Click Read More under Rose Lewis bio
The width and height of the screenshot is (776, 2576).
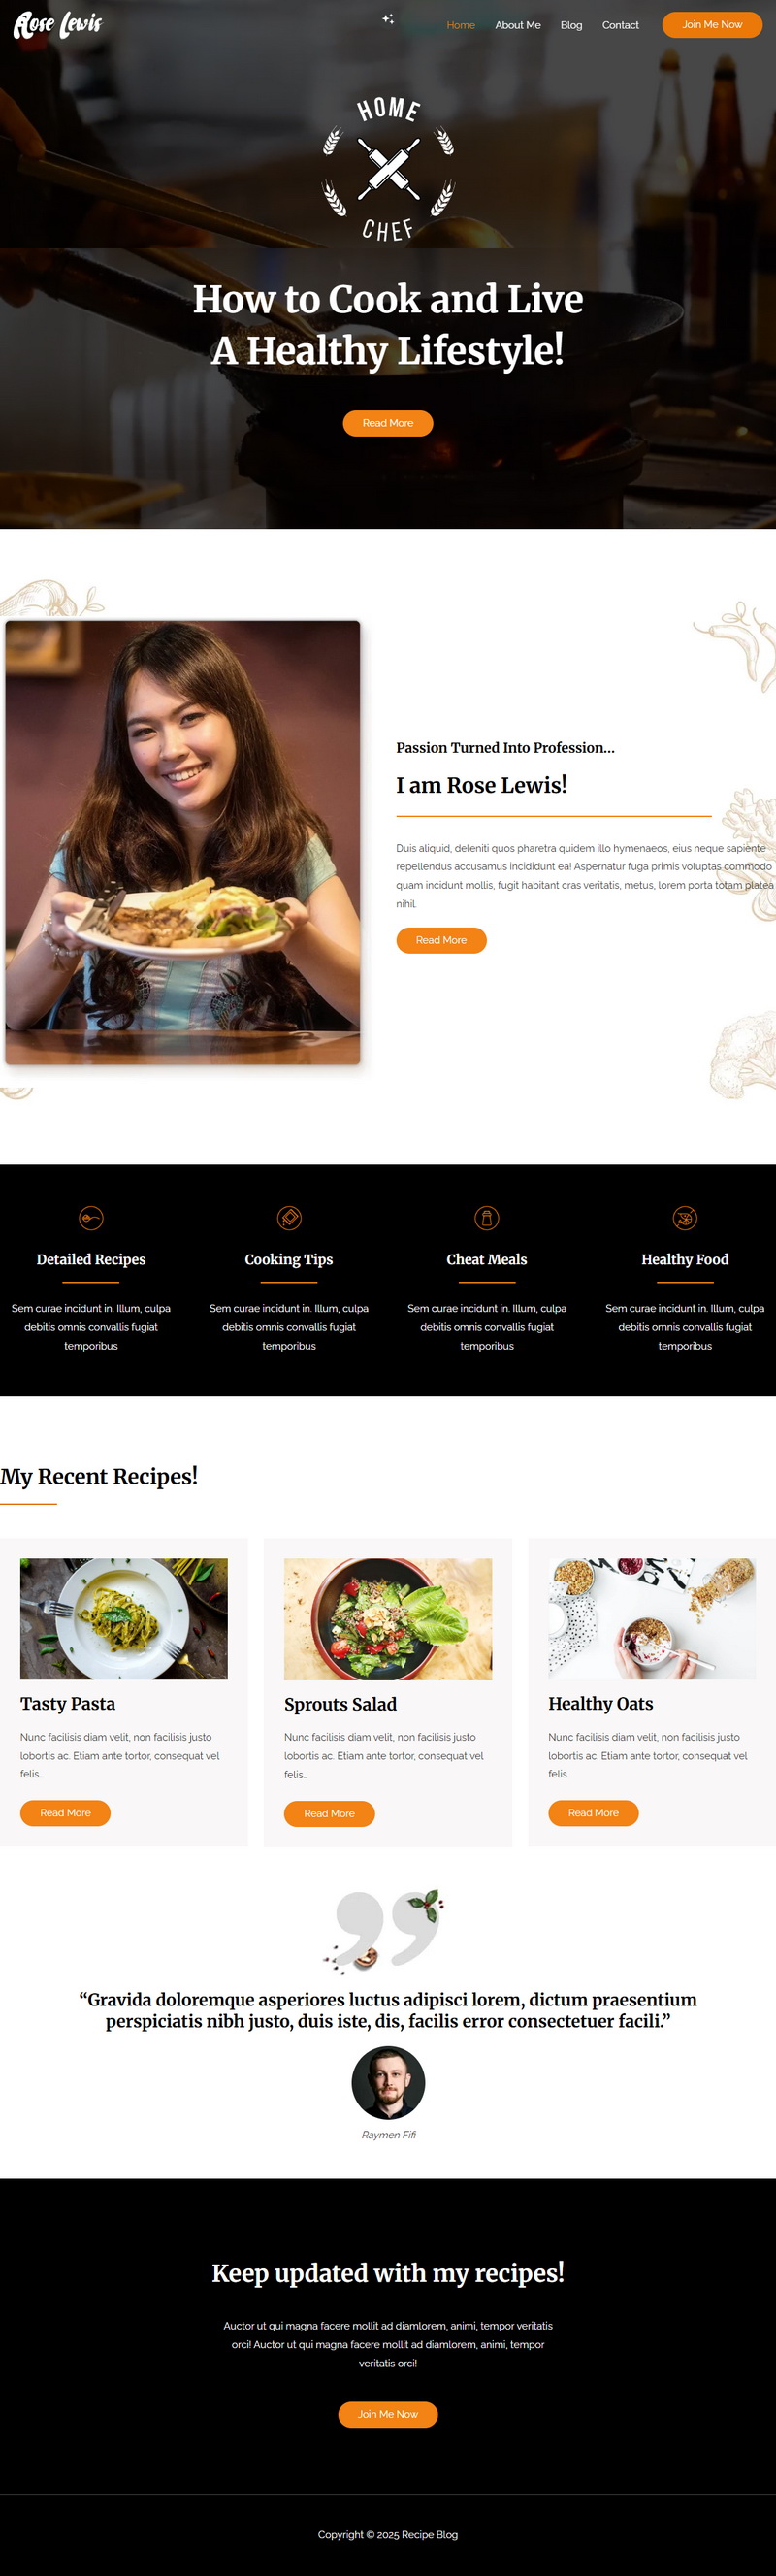(x=441, y=940)
